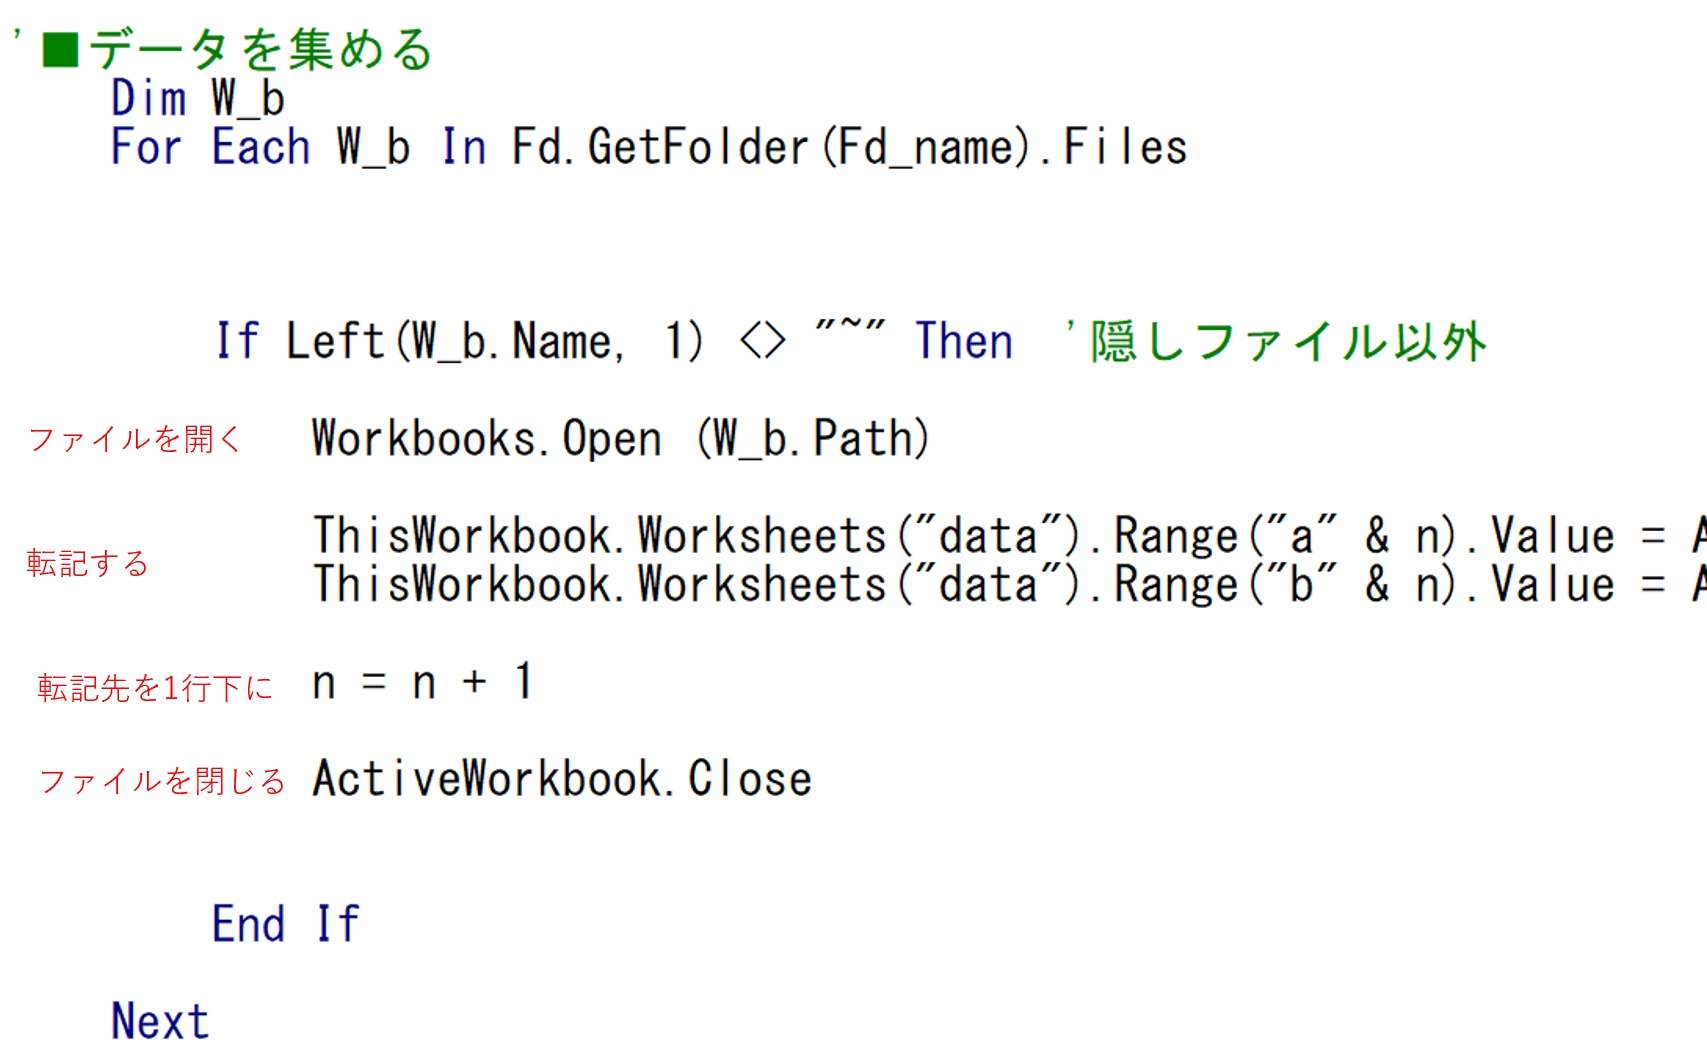The width and height of the screenshot is (1707, 1055).
Task: Click the line with Range("b" & n).Value
Action: pyautogui.click(x=1000, y=585)
